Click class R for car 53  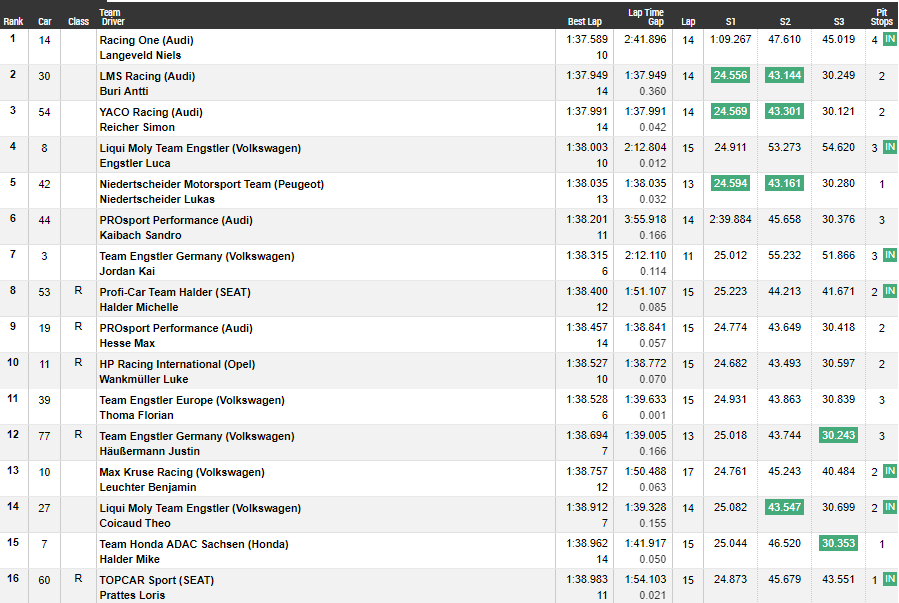(79, 291)
